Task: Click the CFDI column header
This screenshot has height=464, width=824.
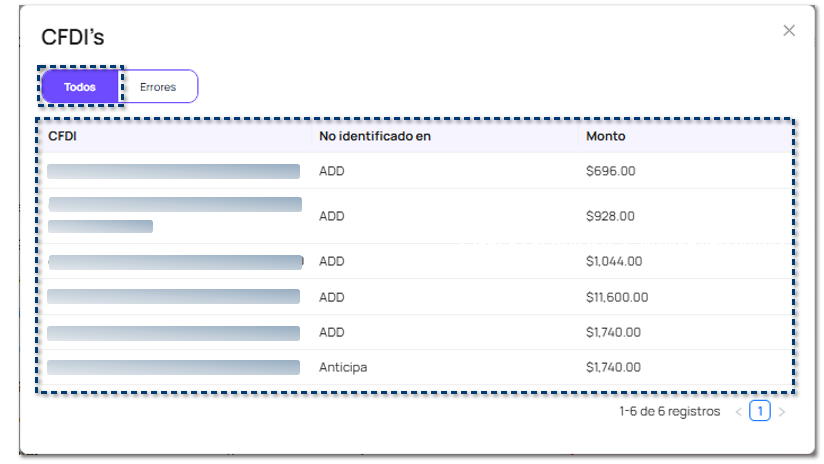Action: [x=63, y=136]
